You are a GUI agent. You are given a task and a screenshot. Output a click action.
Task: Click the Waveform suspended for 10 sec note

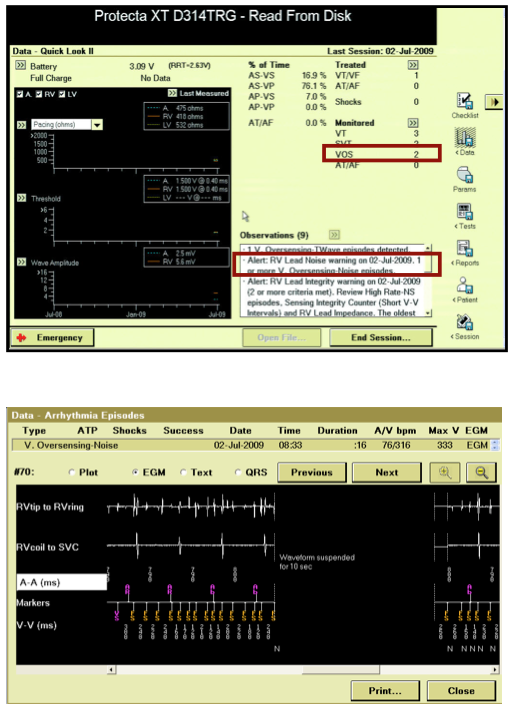click(x=317, y=561)
